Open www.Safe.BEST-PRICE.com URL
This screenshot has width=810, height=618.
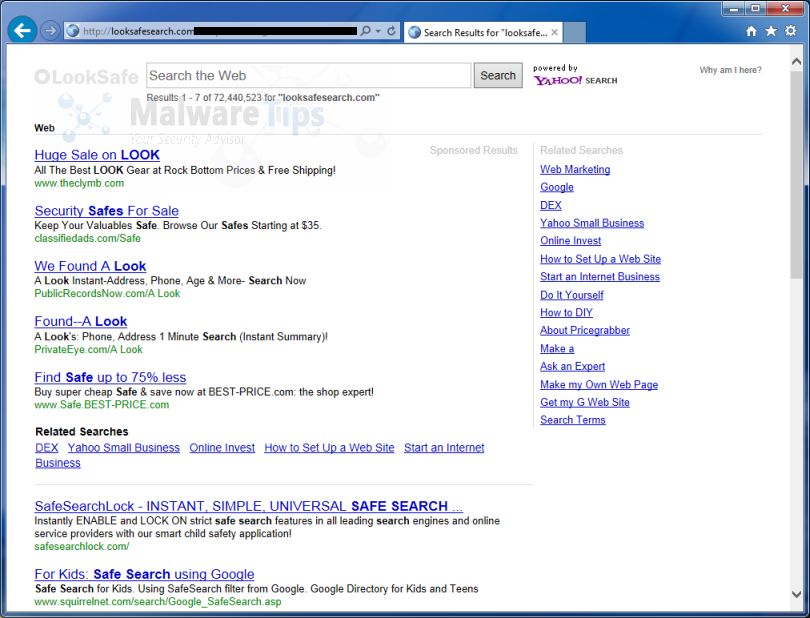pyautogui.click(x=102, y=405)
